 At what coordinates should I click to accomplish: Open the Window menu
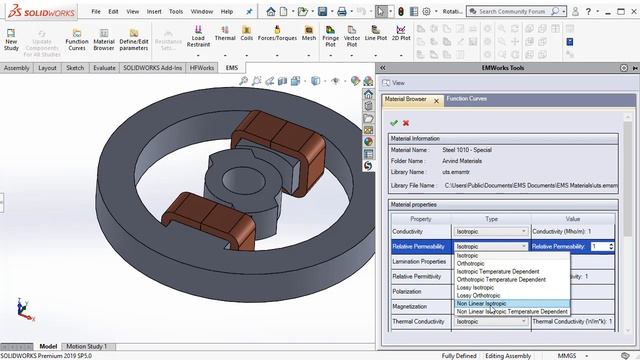pos(202,11)
